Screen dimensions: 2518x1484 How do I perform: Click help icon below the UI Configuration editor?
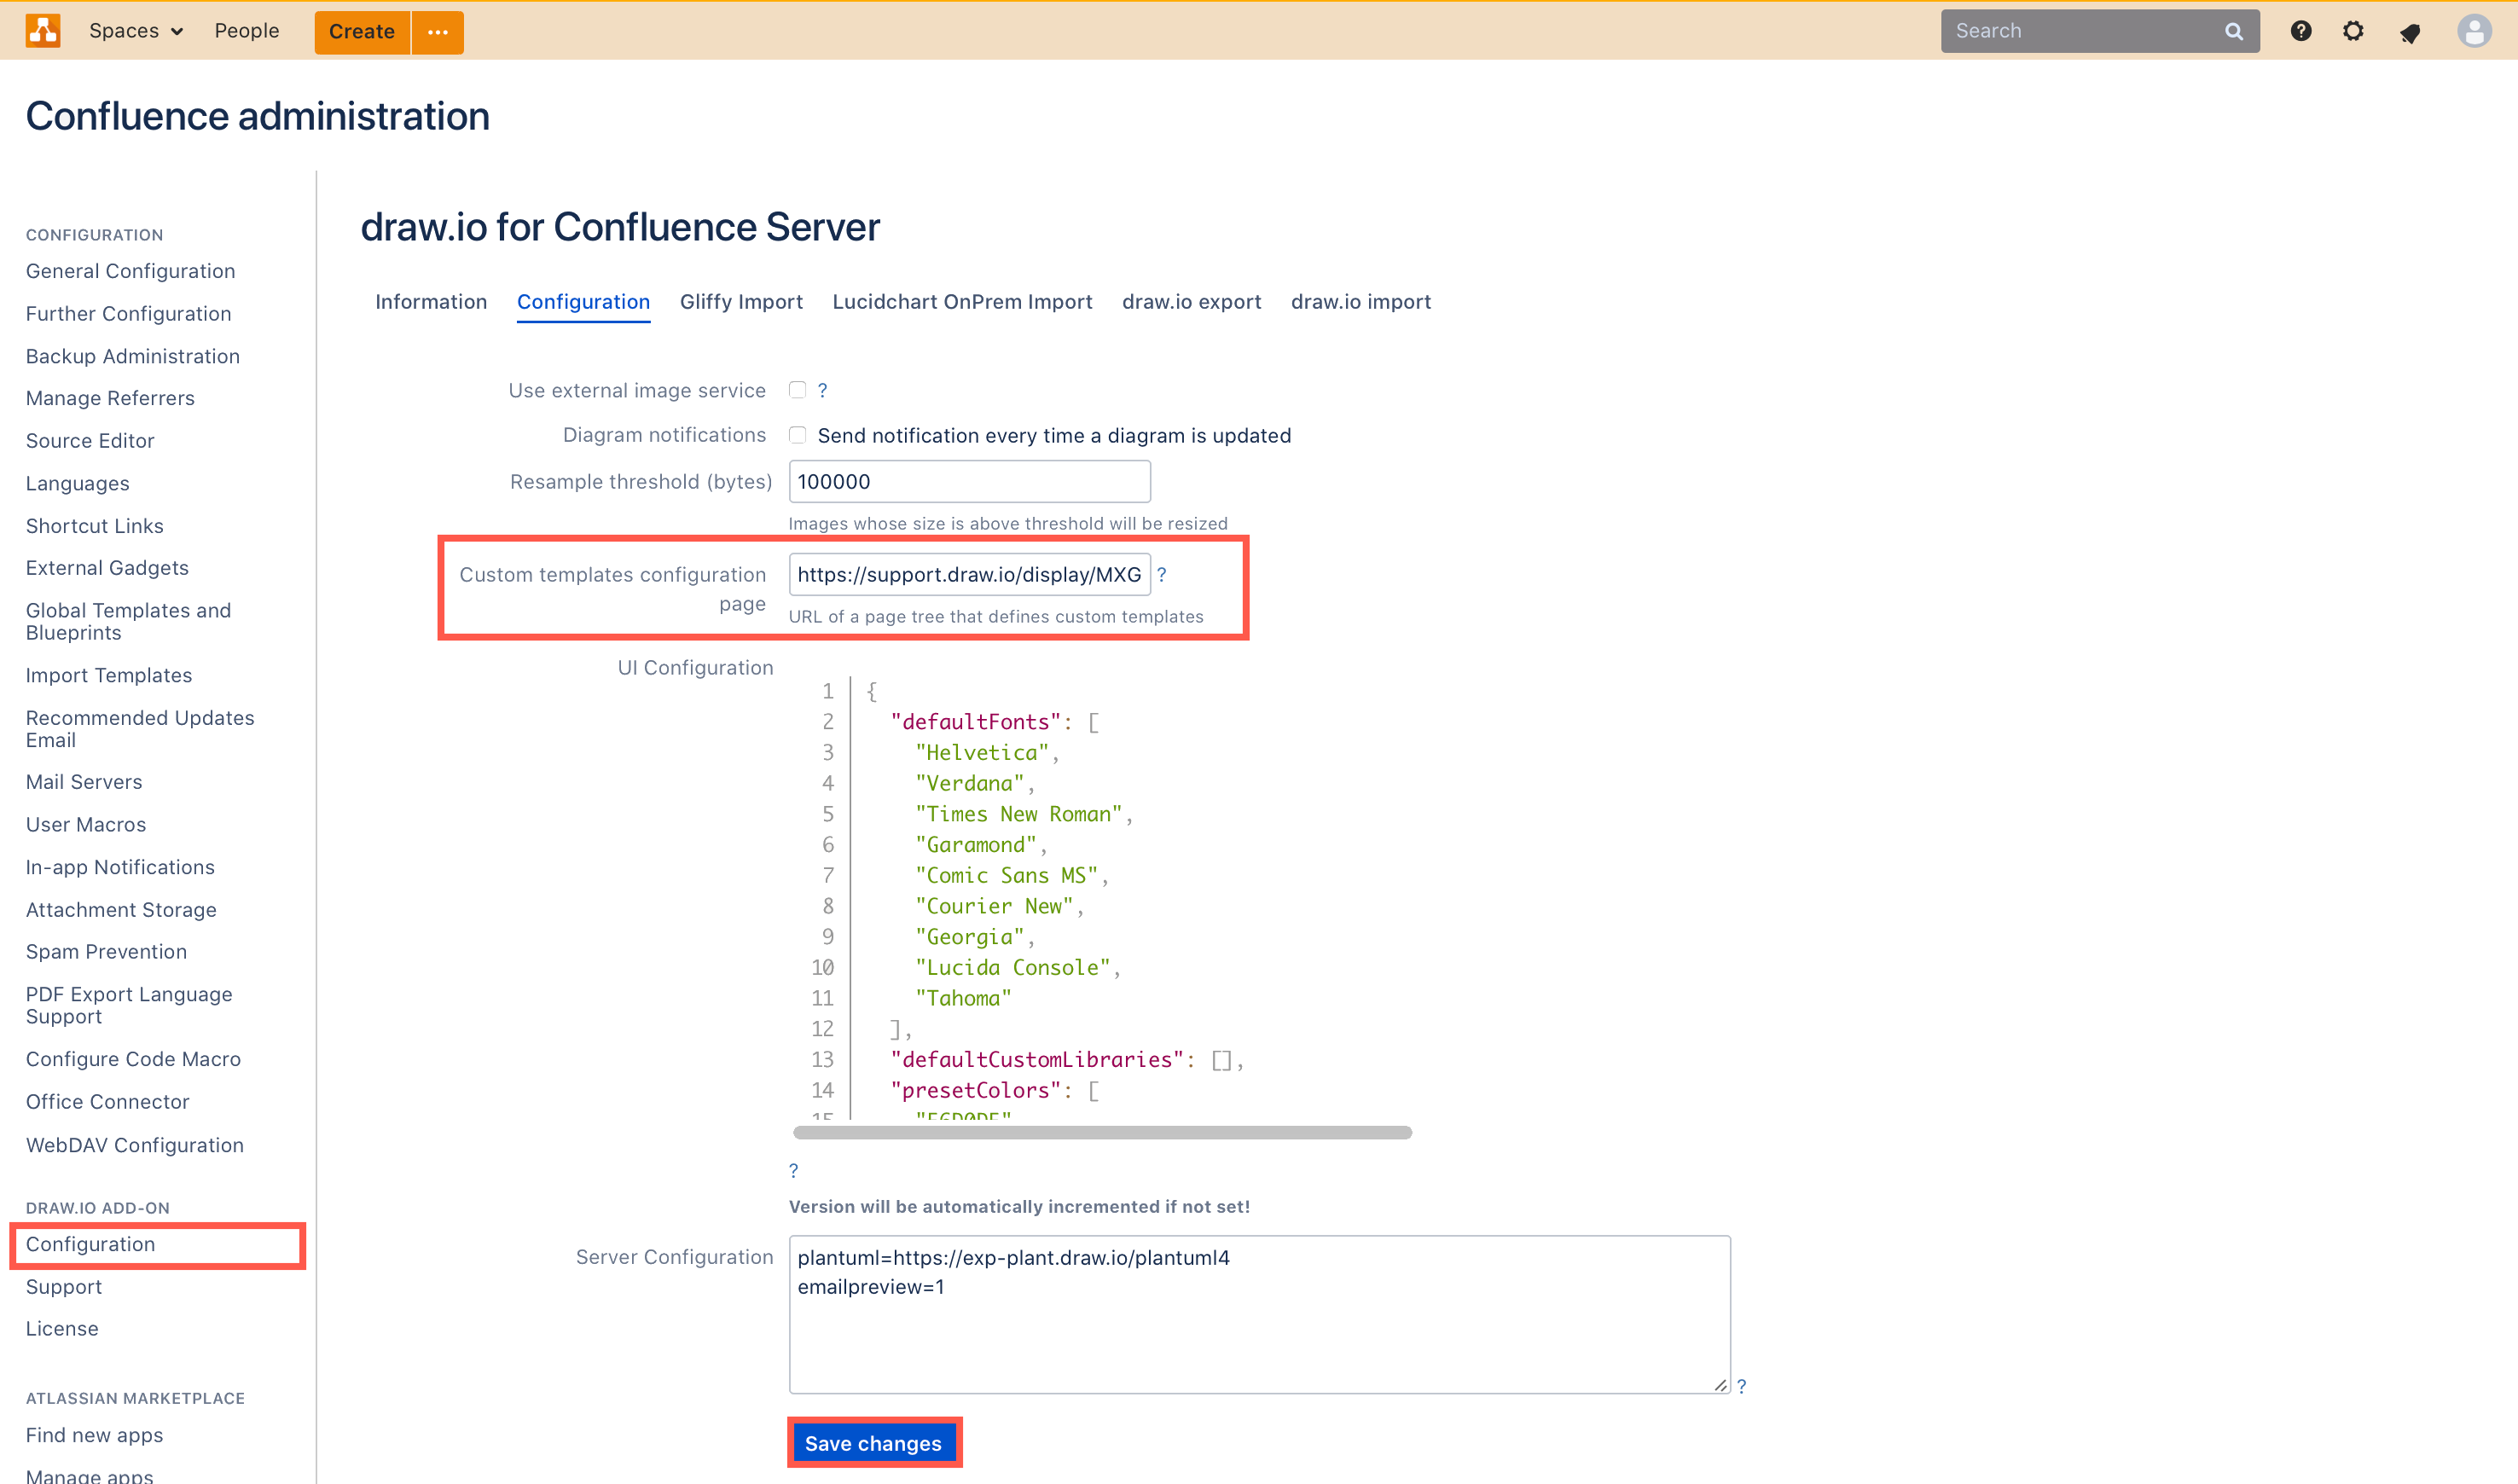click(x=793, y=1170)
